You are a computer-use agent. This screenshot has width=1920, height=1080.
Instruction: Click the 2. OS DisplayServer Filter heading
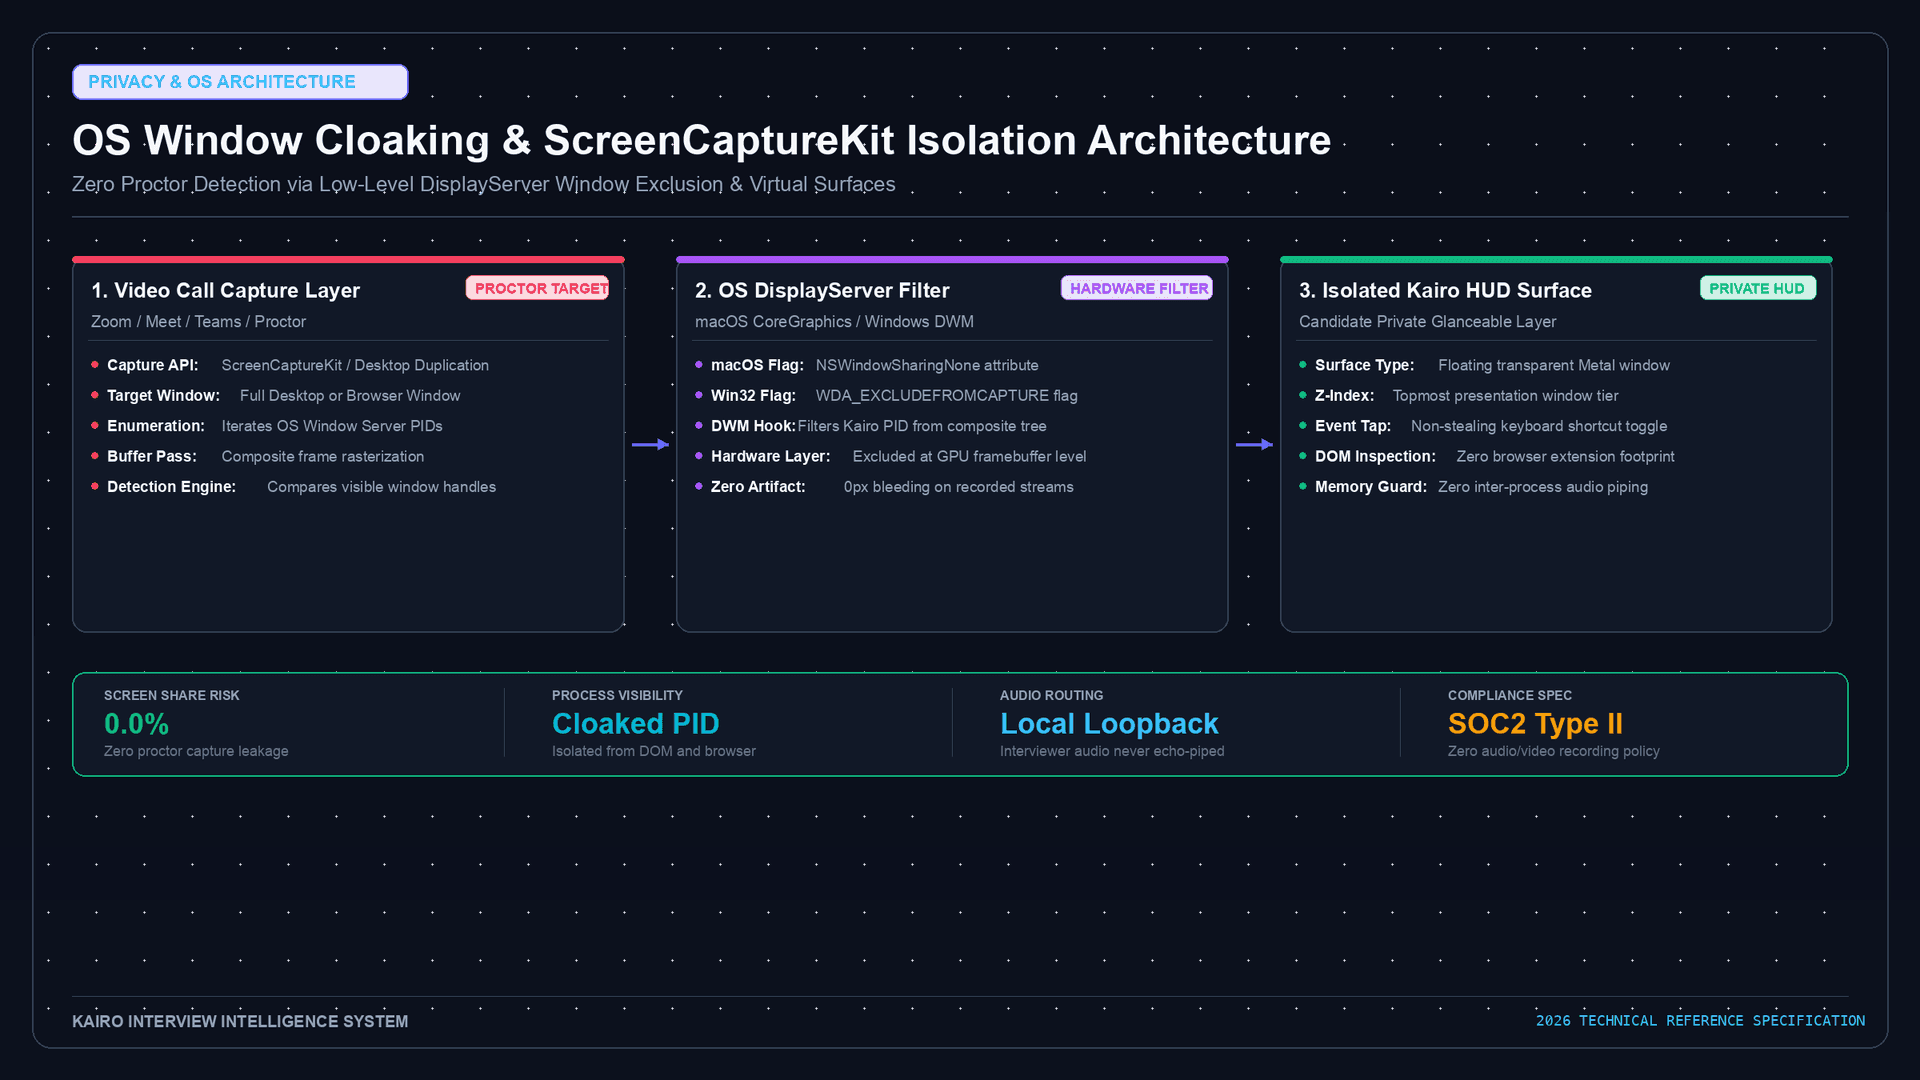822,290
